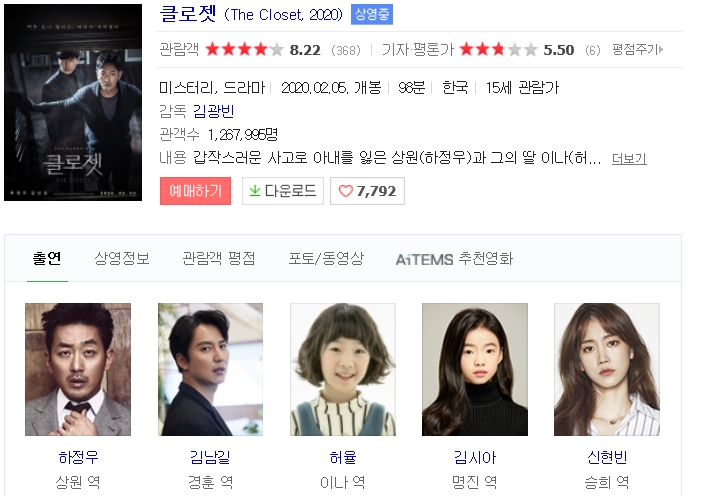Open the 포토/동영상 tab
This screenshot has height=496, width=720.
click(x=326, y=259)
